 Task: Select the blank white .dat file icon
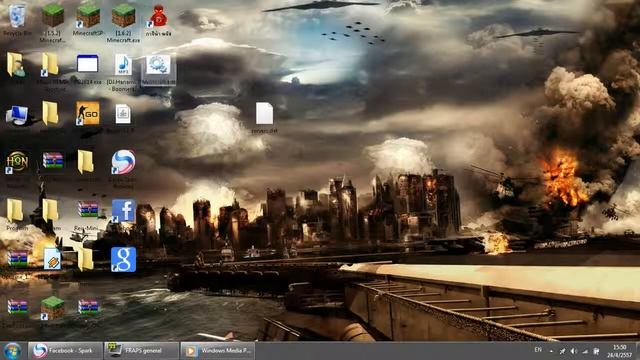[264, 113]
